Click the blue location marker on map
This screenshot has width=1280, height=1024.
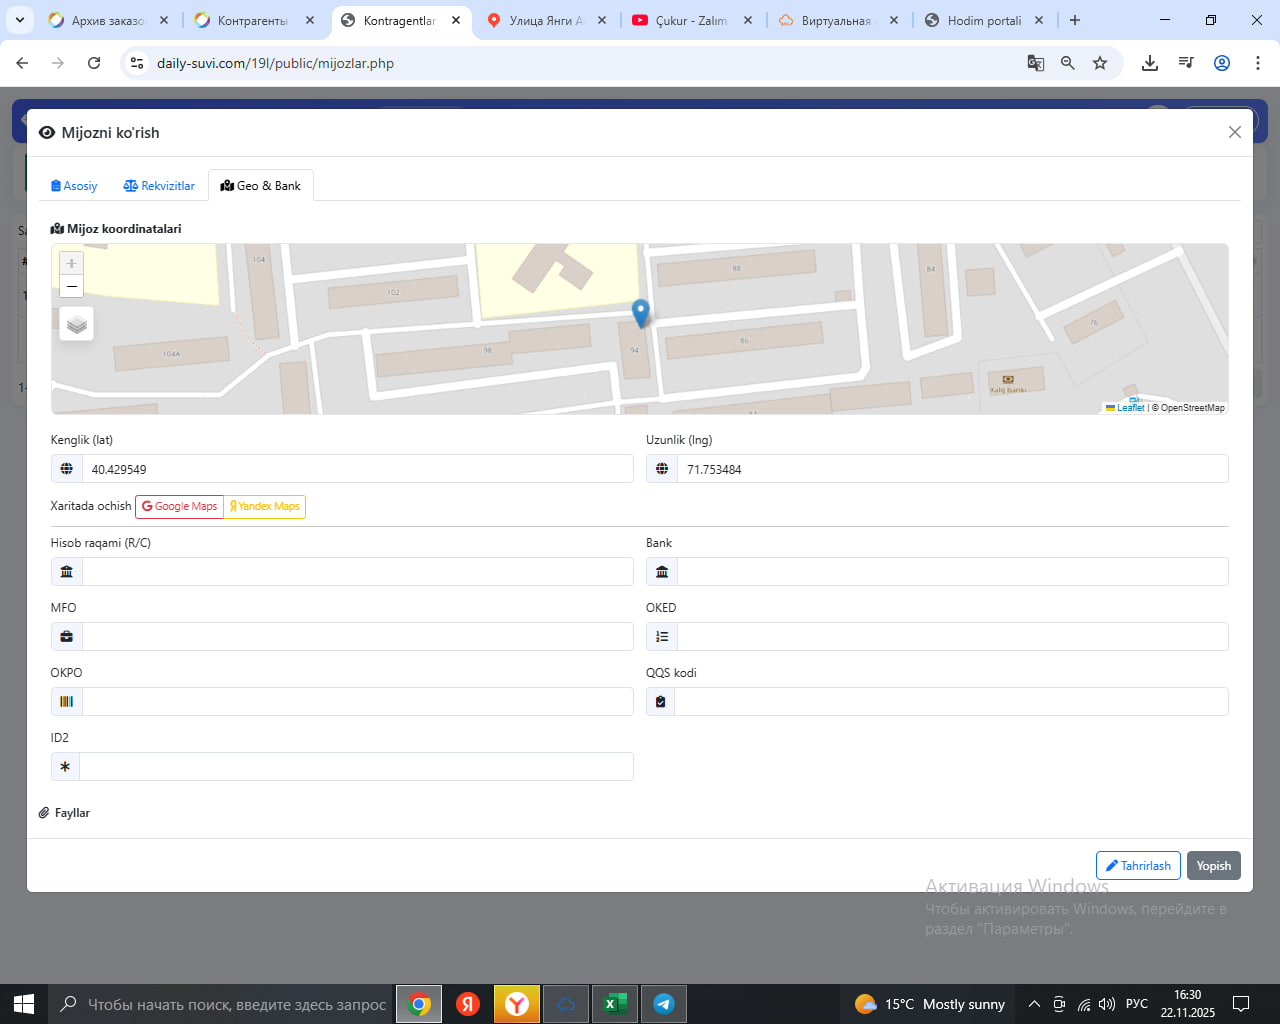click(x=641, y=313)
